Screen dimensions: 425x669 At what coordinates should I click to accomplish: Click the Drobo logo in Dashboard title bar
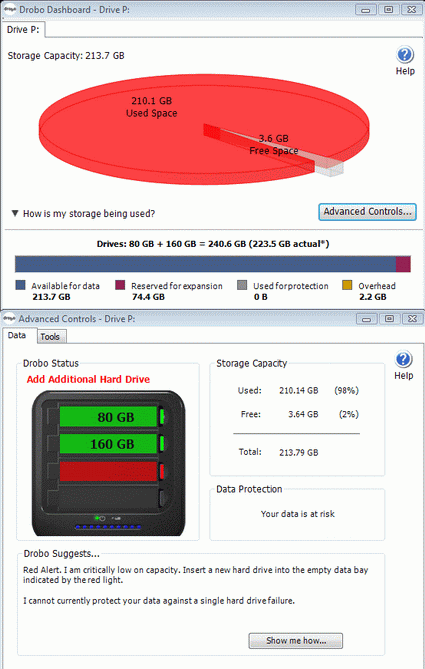point(9,9)
